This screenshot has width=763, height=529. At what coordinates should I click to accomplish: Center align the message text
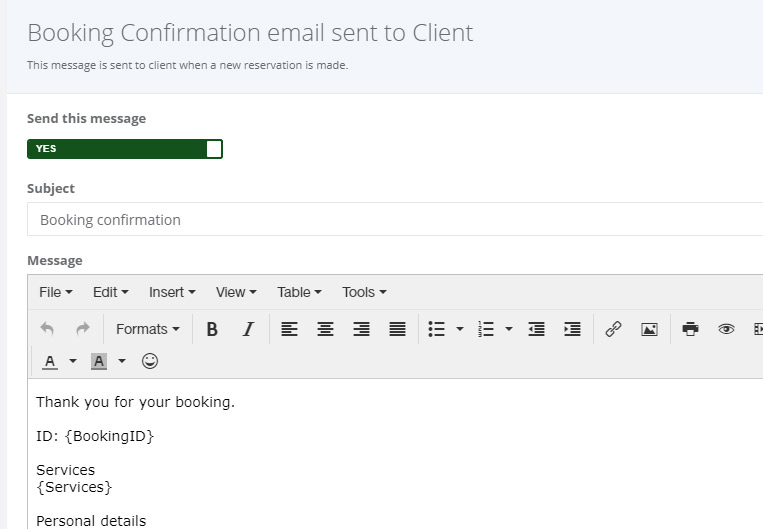325,329
